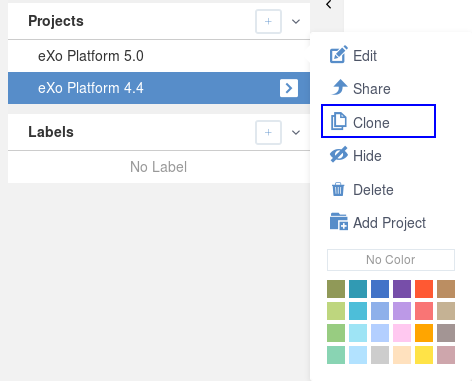Pick the olive green color swatch
Screen dimensions: 472x381
tap(336, 289)
